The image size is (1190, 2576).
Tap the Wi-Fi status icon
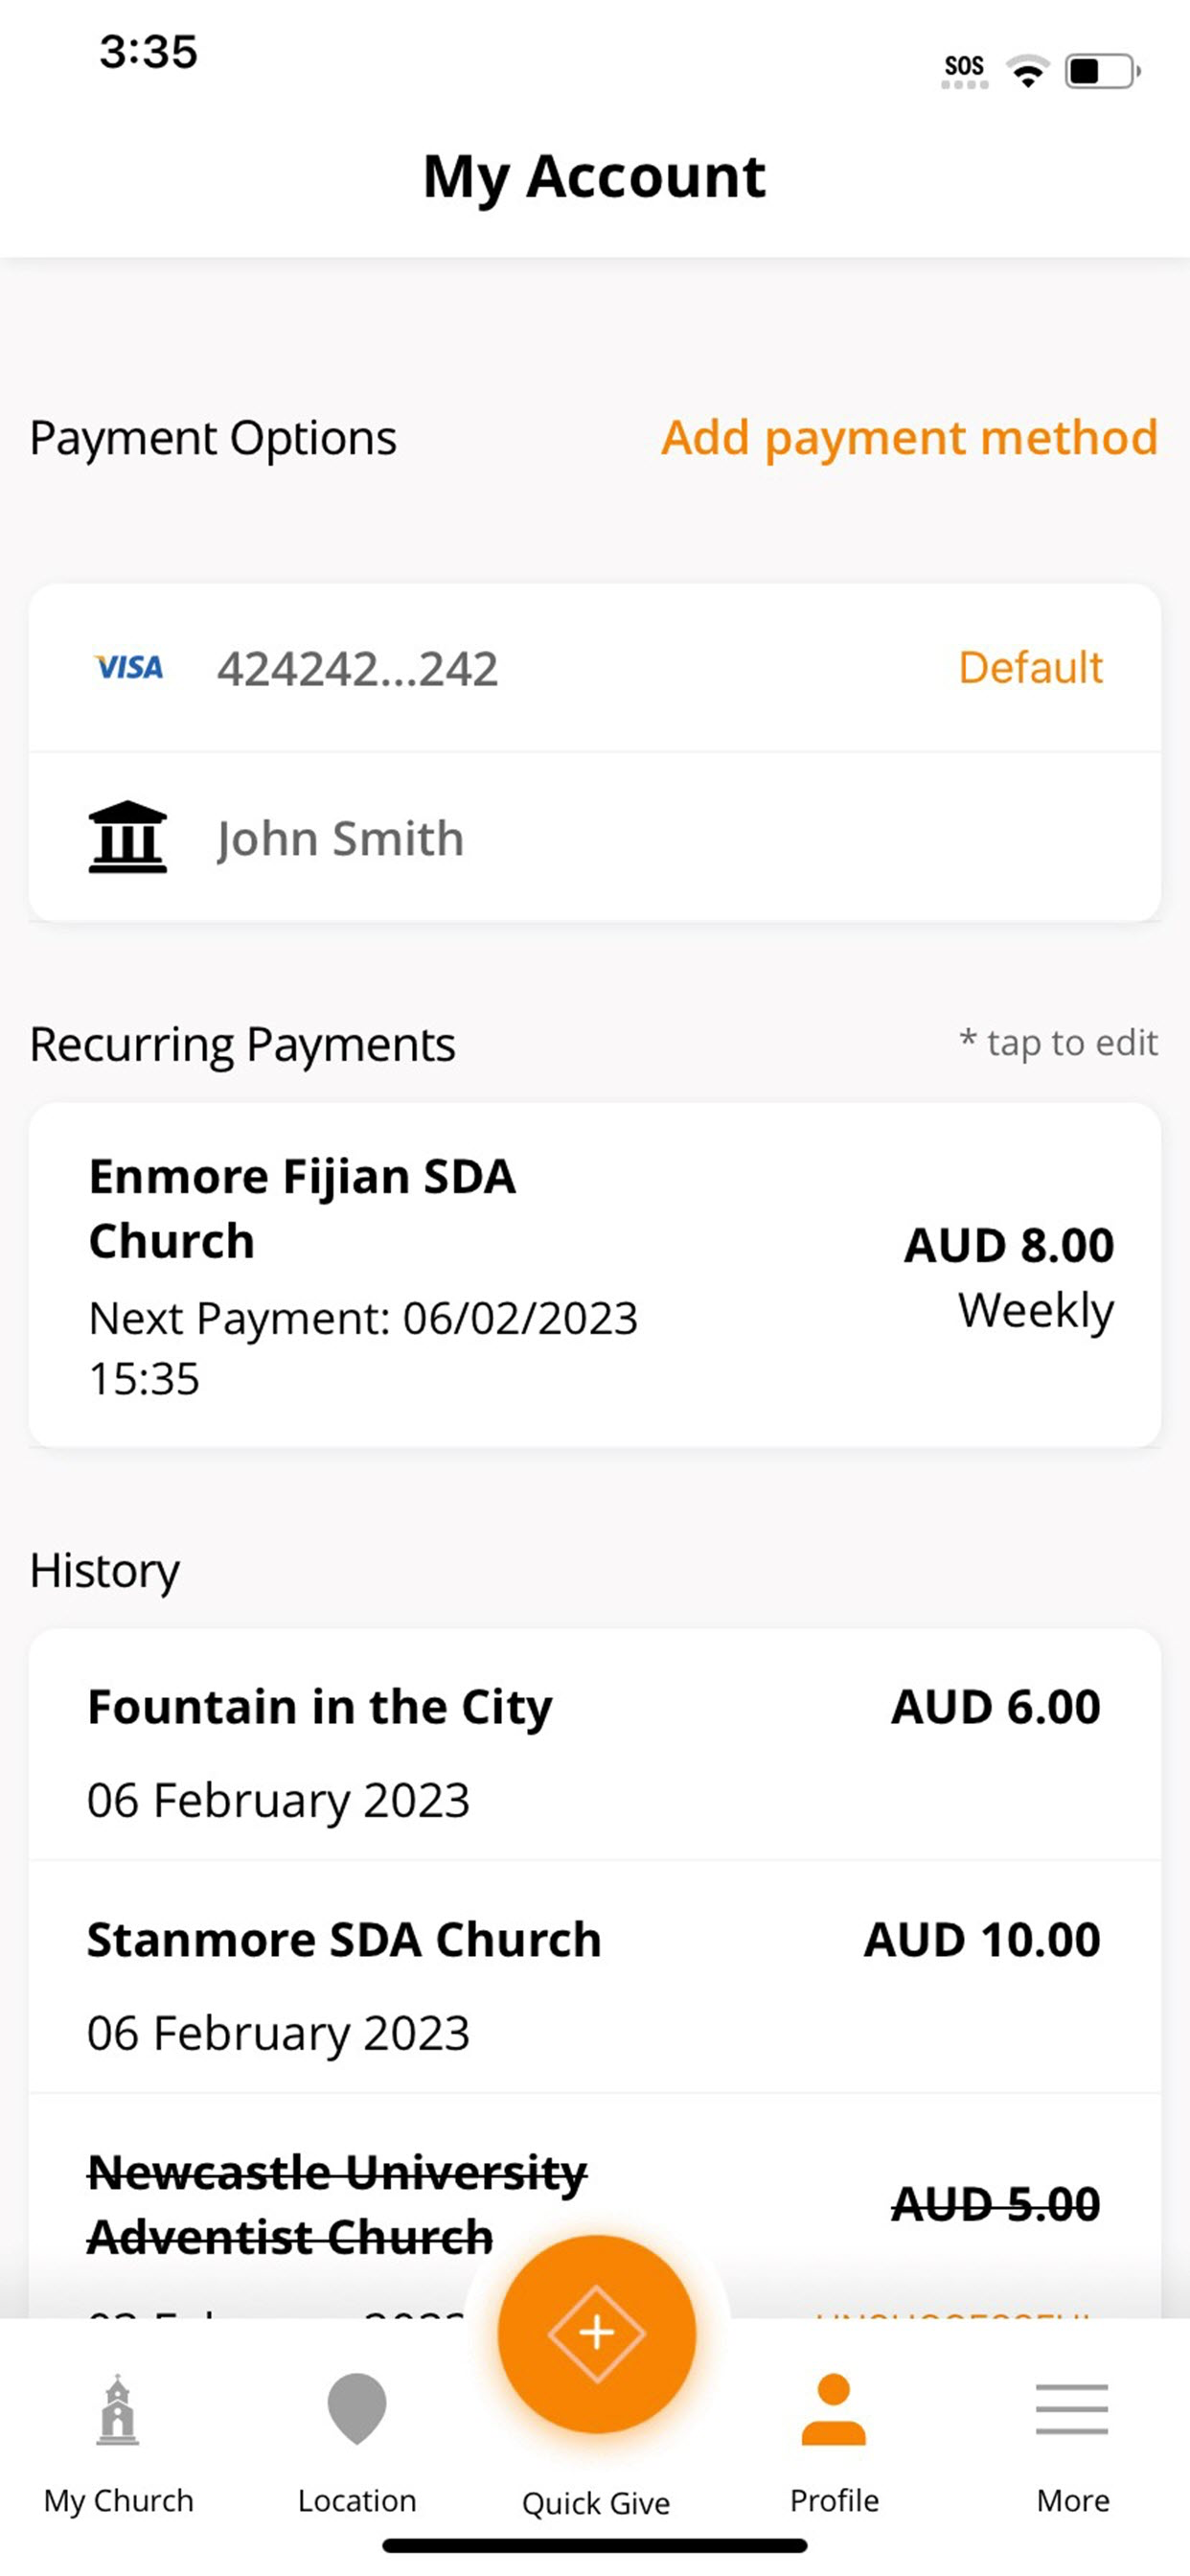[x=1027, y=70]
